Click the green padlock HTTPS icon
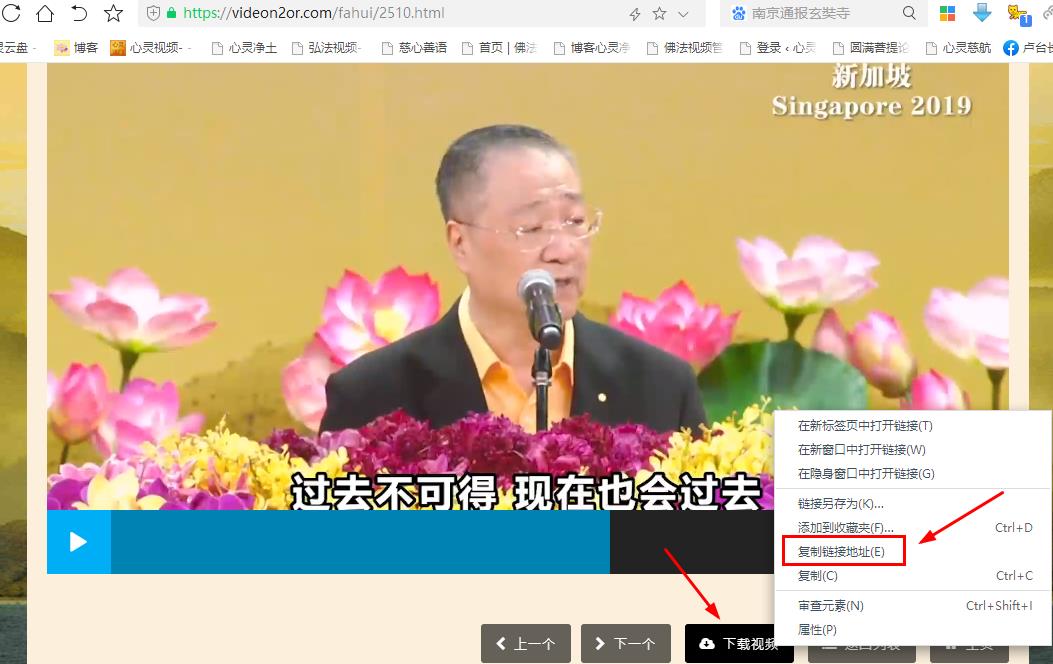The image size is (1053, 664). point(171,13)
